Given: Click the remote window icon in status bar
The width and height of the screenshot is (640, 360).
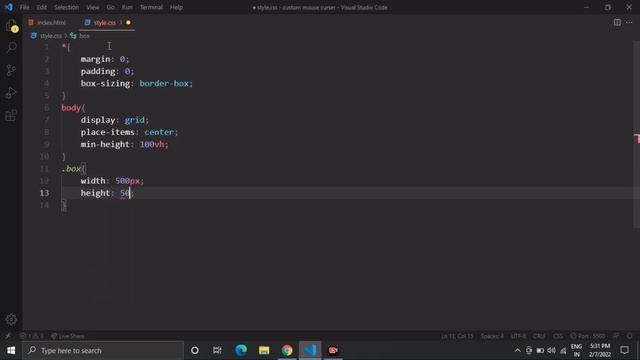Looking at the screenshot, I should point(8,336).
